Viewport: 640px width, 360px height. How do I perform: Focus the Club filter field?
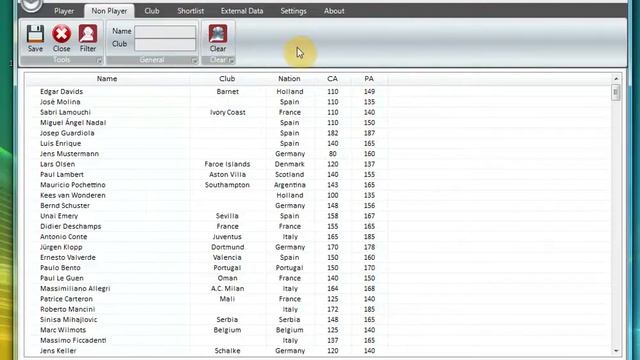[165, 44]
